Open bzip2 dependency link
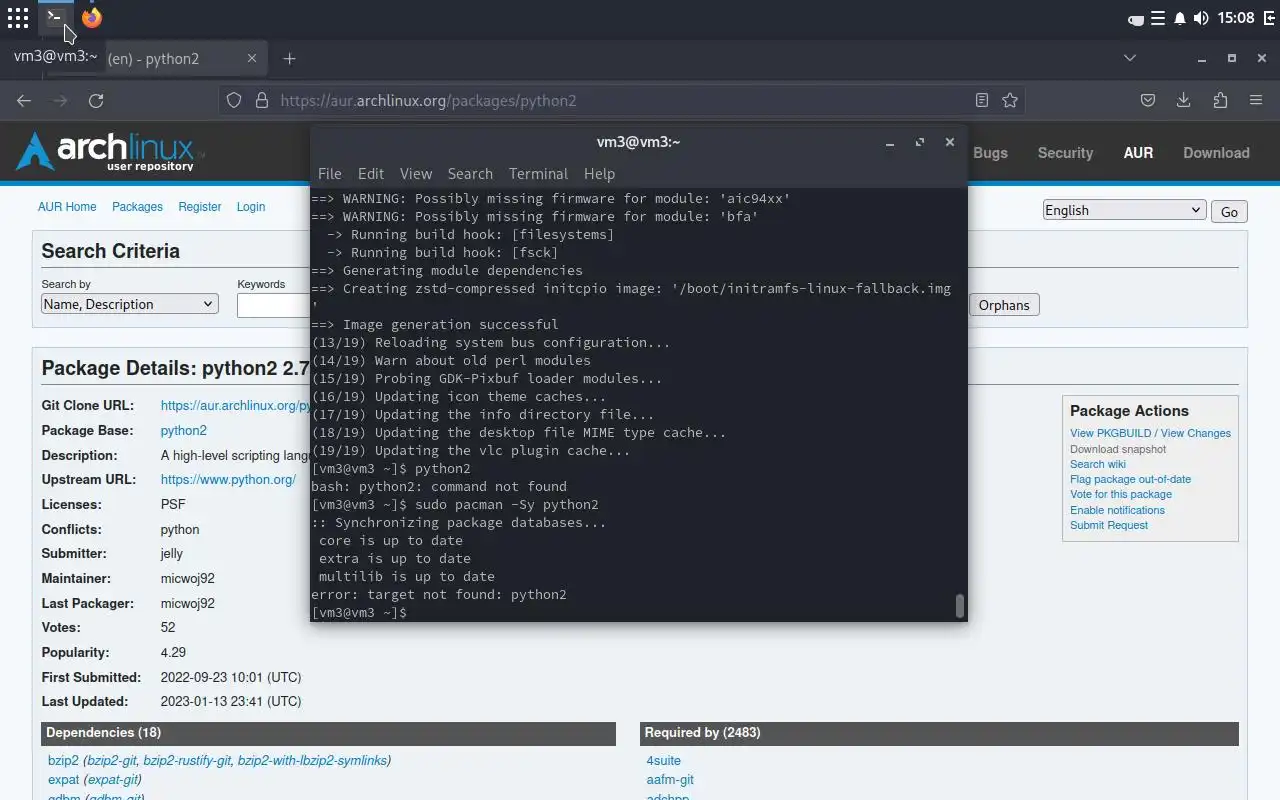The image size is (1280, 800). (x=63, y=761)
